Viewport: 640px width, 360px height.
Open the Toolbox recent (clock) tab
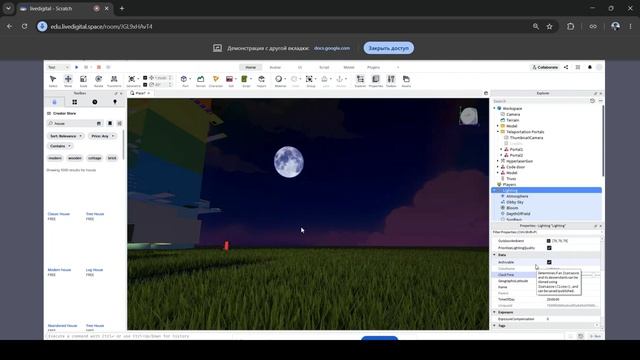(x=95, y=102)
